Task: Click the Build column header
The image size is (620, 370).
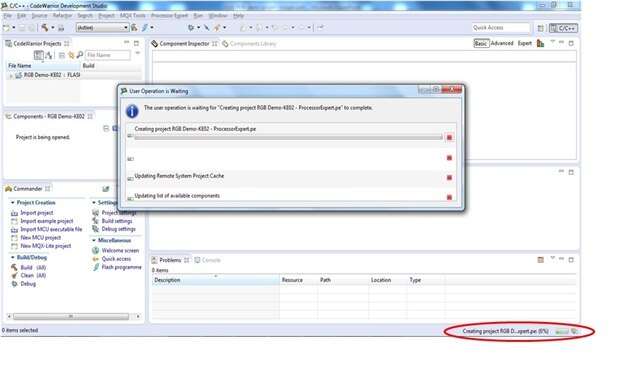Action: pyautogui.click(x=89, y=66)
